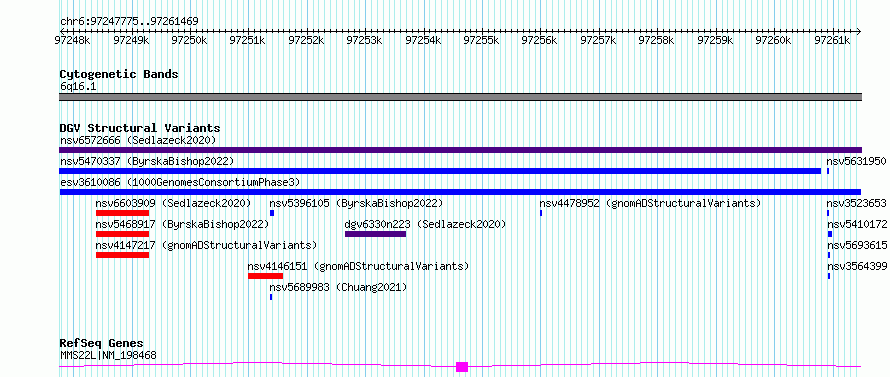The image size is (890, 377).
Task: Click the 97249k ruler tick label
Action: coord(131,40)
